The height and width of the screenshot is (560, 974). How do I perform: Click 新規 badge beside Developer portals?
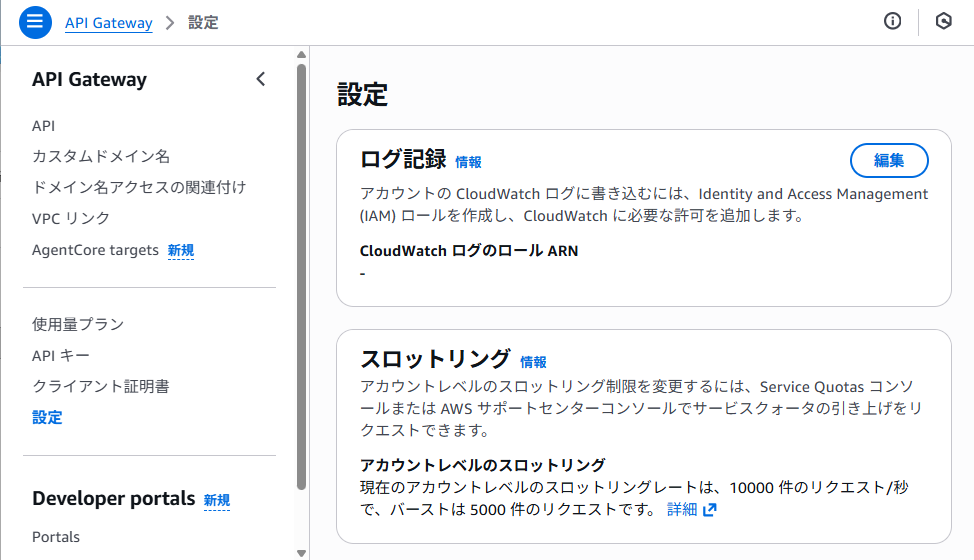click(217, 500)
